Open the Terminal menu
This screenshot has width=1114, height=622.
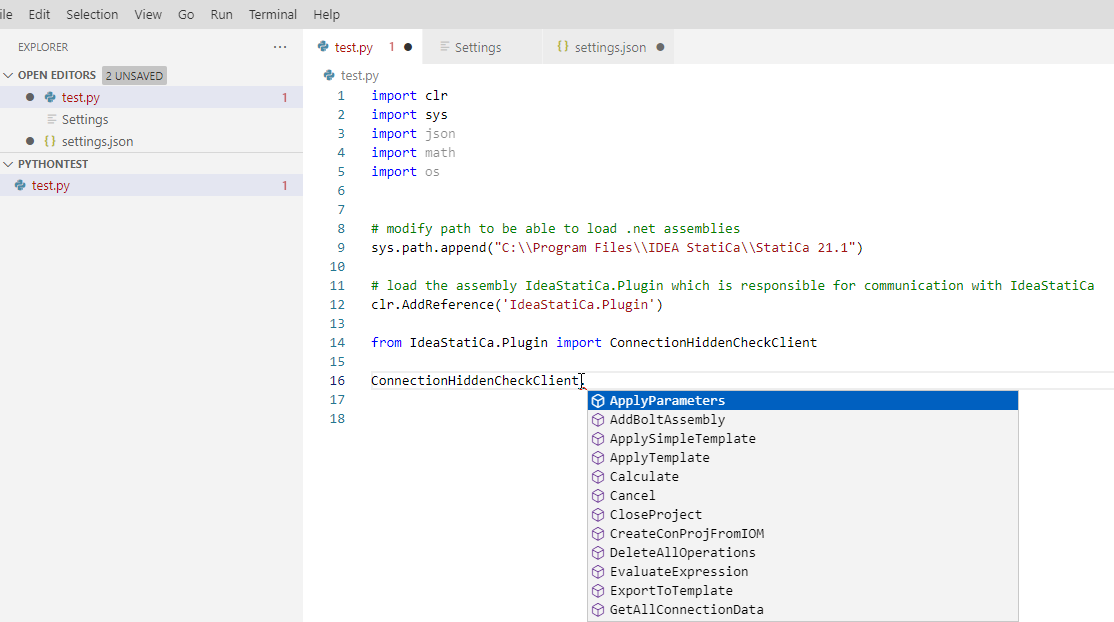(273, 14)
